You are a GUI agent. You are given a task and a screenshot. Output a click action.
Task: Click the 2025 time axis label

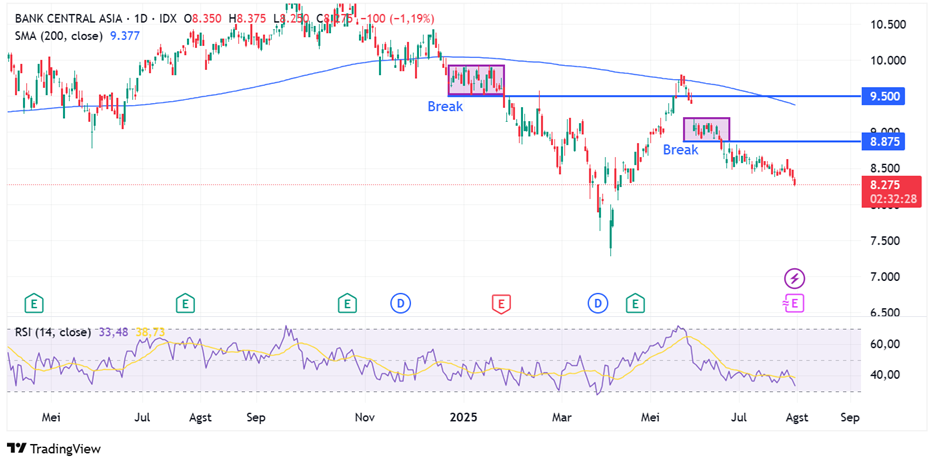pos(464,416)
